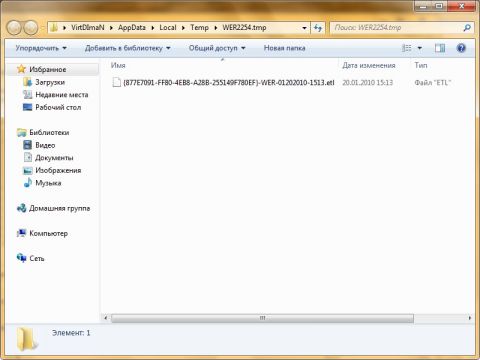Sort by the Тип column header
The height and width of the screenshot is (360, 480).
421,65
